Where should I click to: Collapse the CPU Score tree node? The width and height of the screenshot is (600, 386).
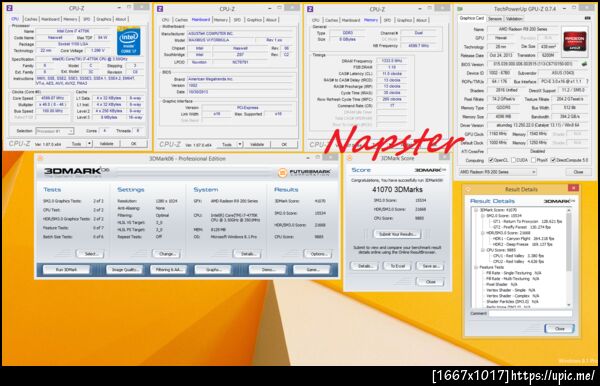tap(483, 250)
